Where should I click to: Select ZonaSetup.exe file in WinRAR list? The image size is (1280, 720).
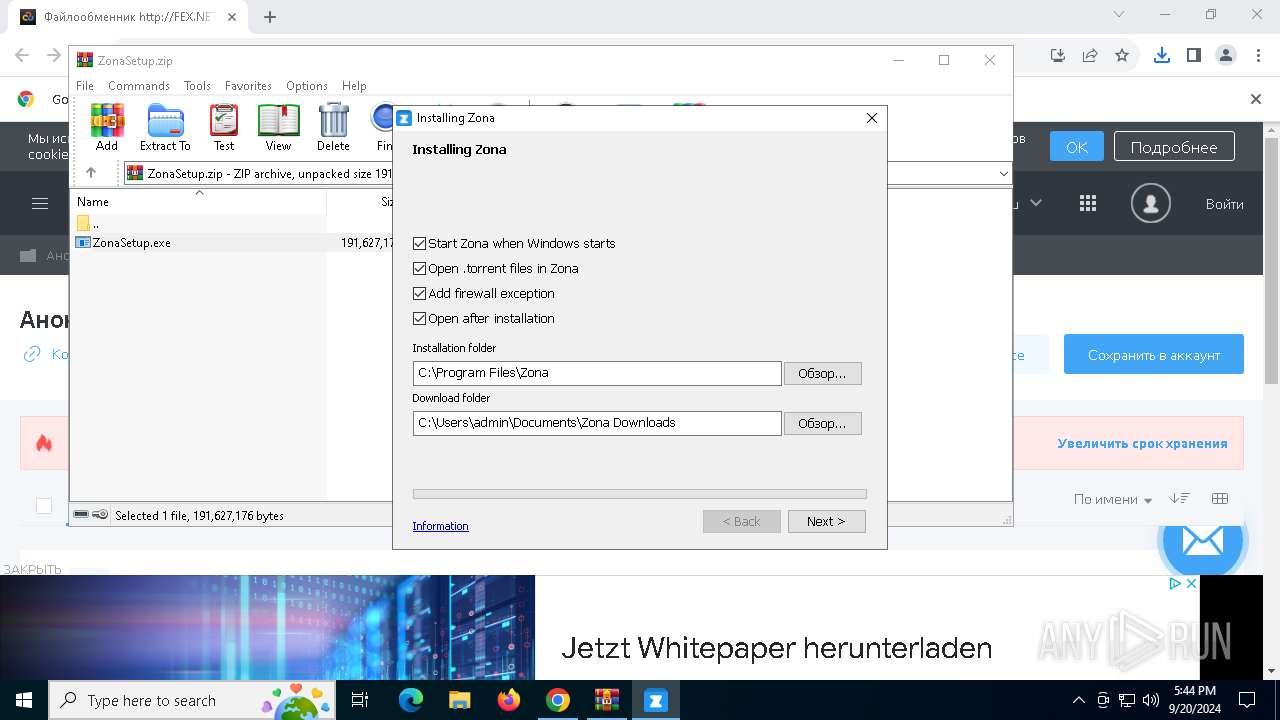(132, 242)
